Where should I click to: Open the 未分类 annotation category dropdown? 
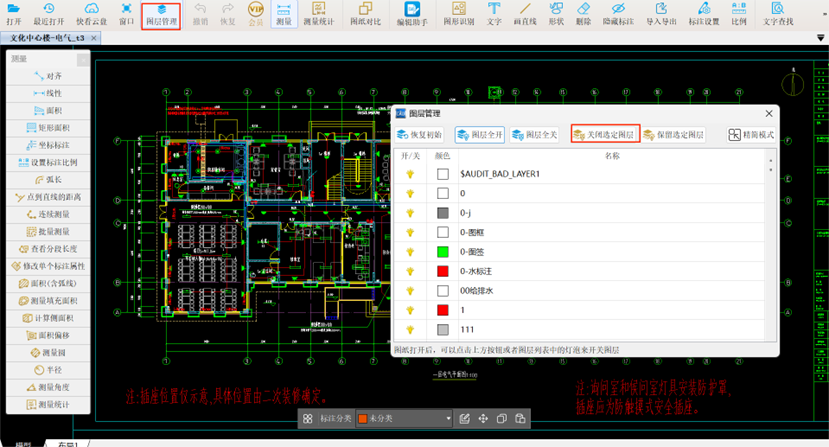[404, 418]
